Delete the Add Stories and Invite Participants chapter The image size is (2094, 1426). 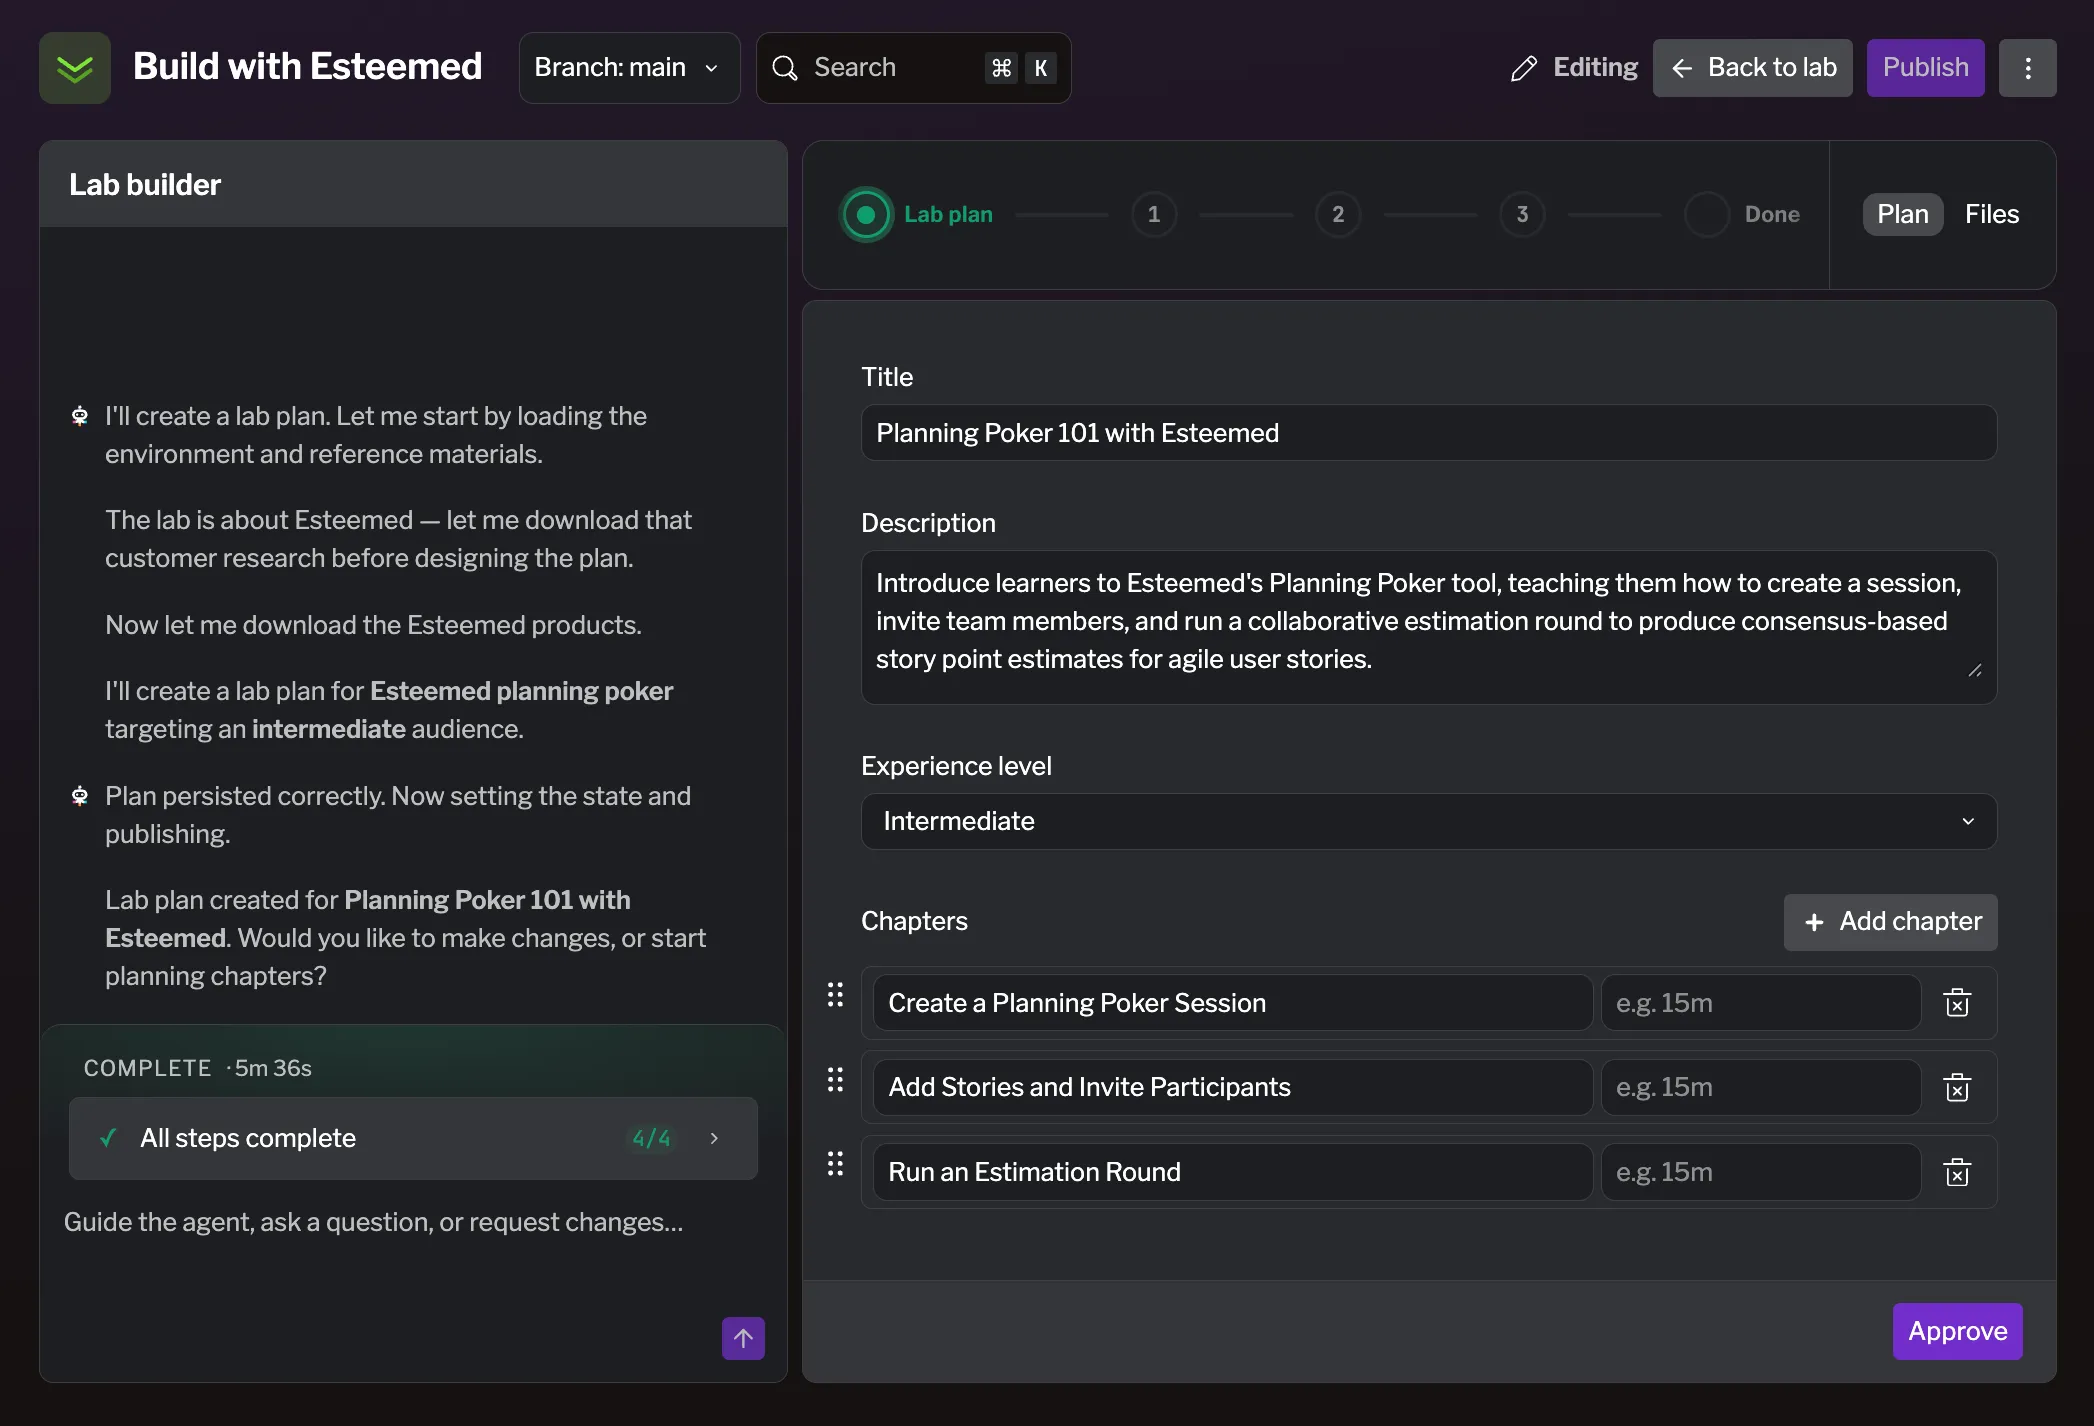pos(1957,1087)
